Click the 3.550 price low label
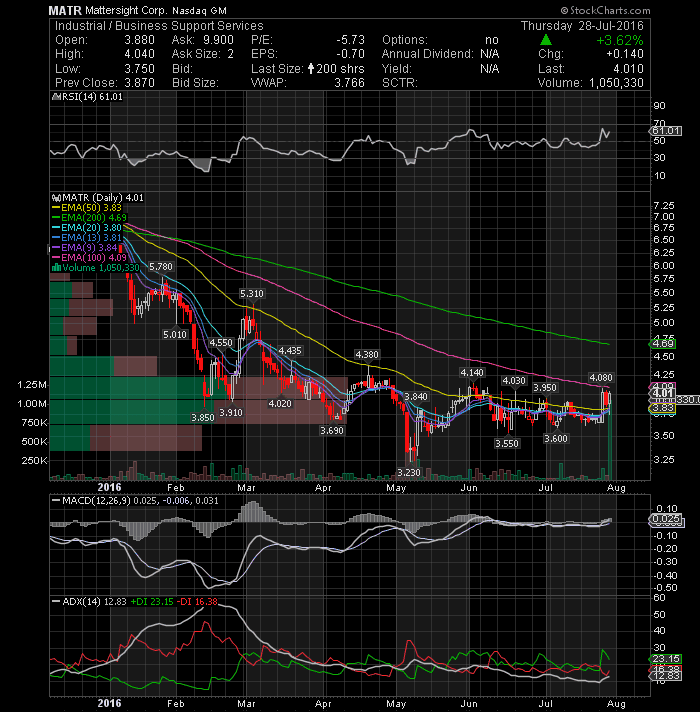 pyautogui.click(x=507, y=444)
